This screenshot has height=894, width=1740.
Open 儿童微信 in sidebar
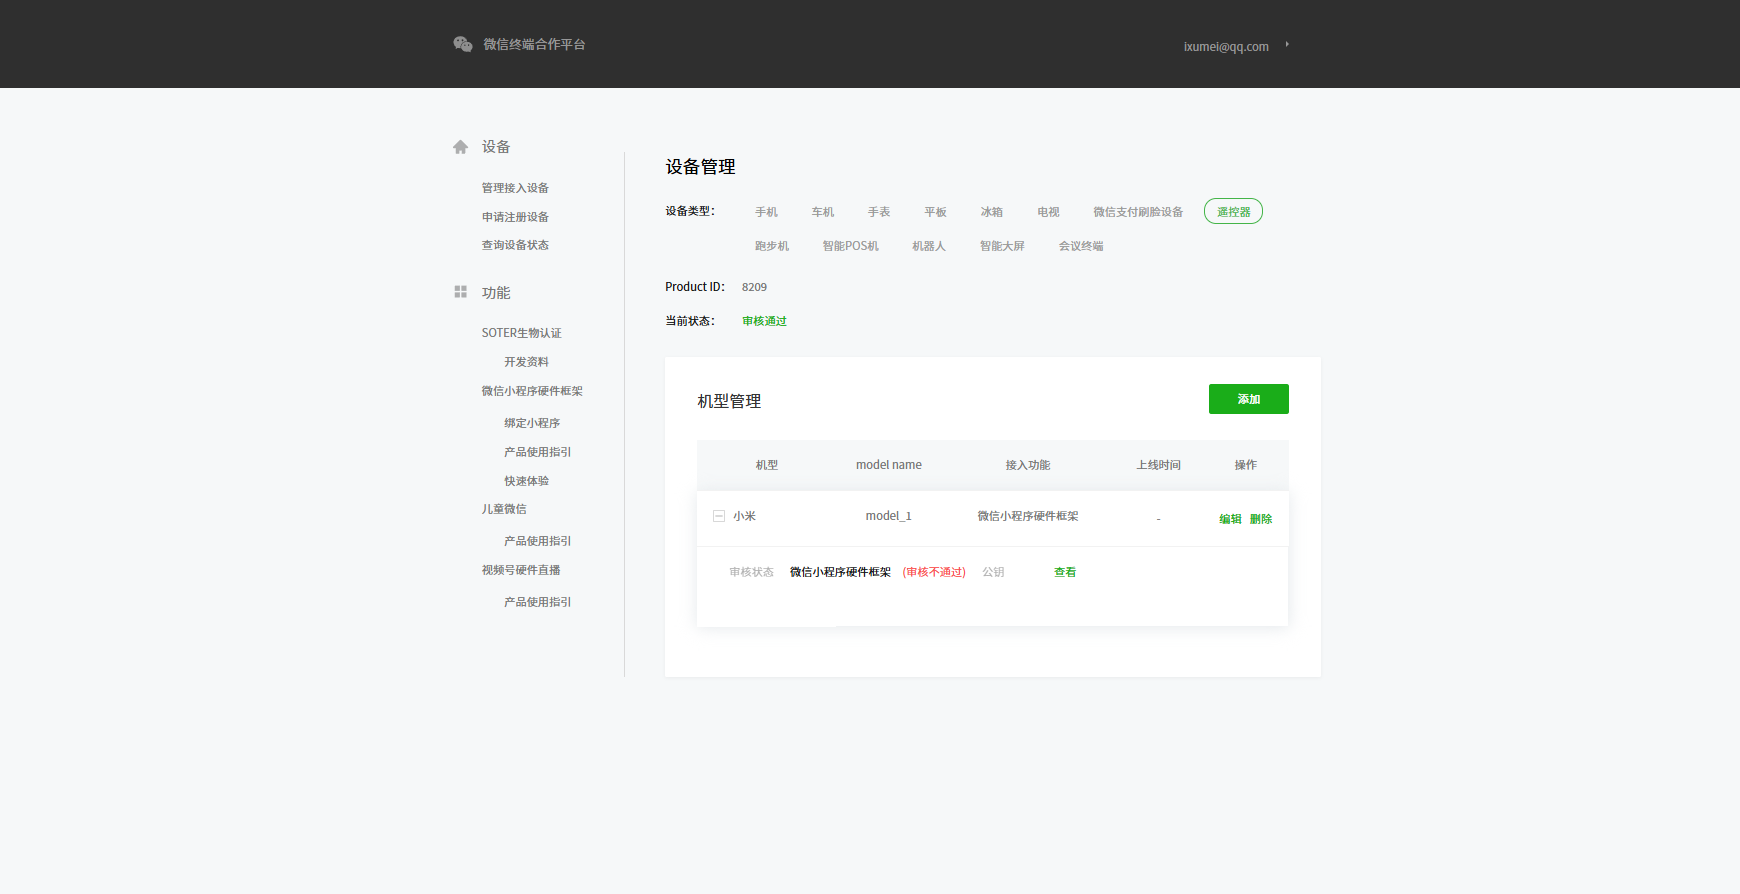pyautogui.click(x=504, y=509)
